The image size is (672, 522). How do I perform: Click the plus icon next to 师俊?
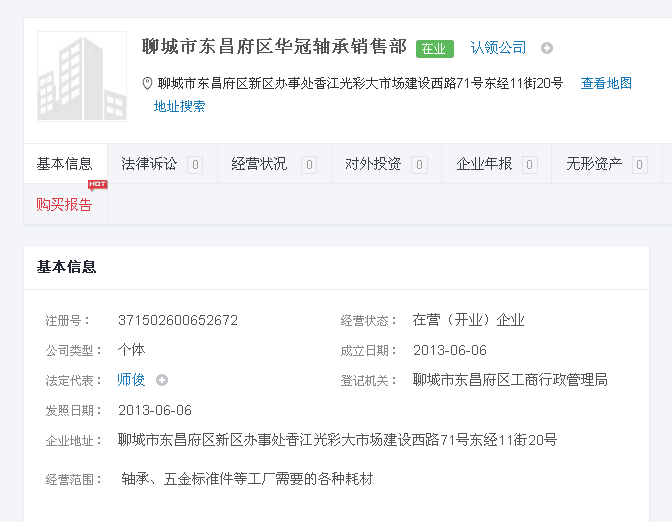pyautogui.click(x=162, y=380)
